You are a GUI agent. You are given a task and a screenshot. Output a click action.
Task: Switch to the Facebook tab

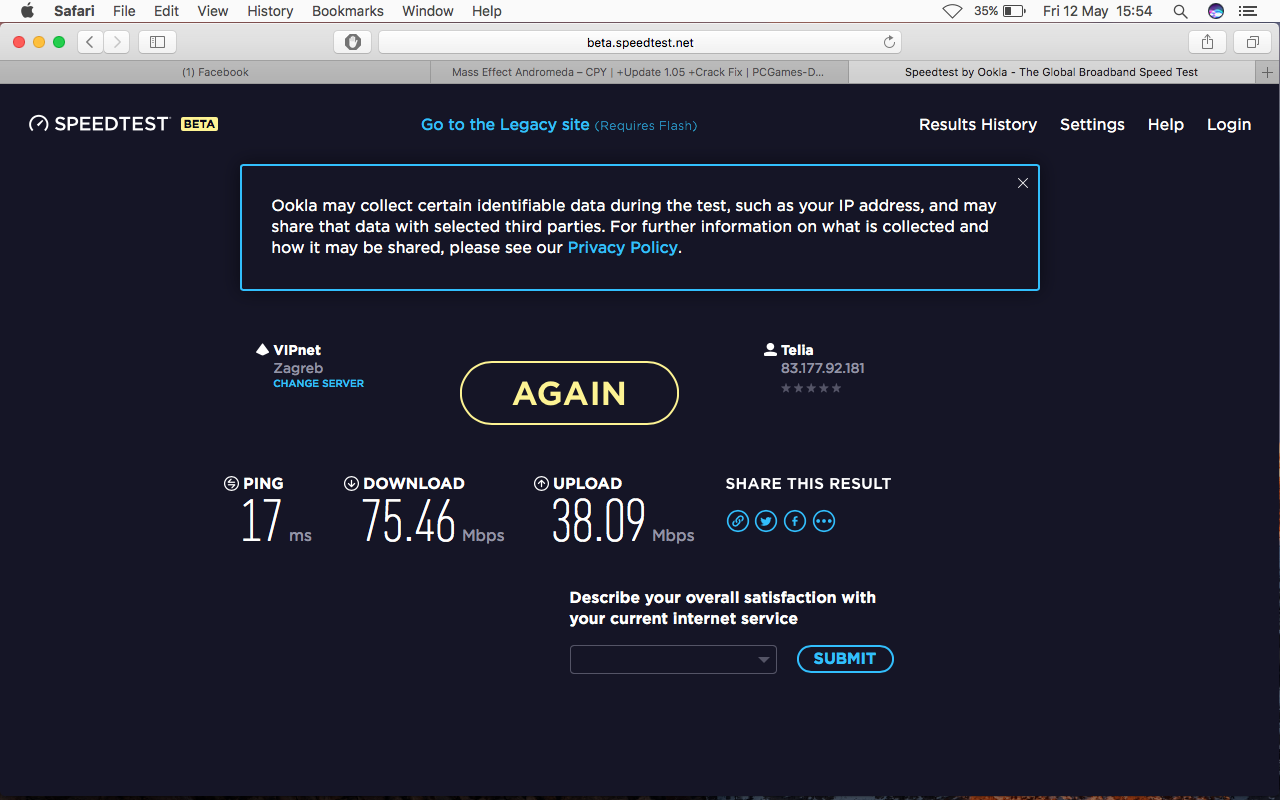(x=215, y=72)
